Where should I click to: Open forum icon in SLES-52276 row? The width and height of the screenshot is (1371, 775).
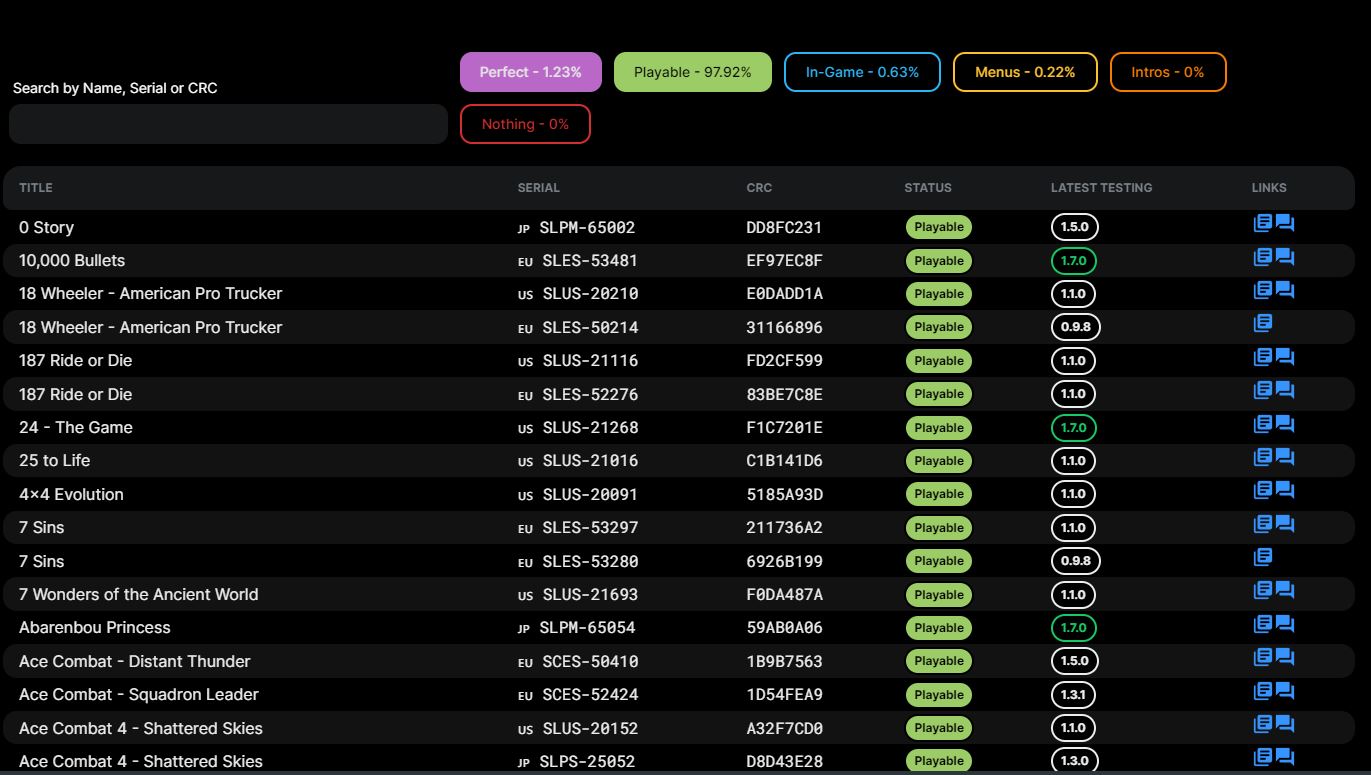pos(1285,391)
